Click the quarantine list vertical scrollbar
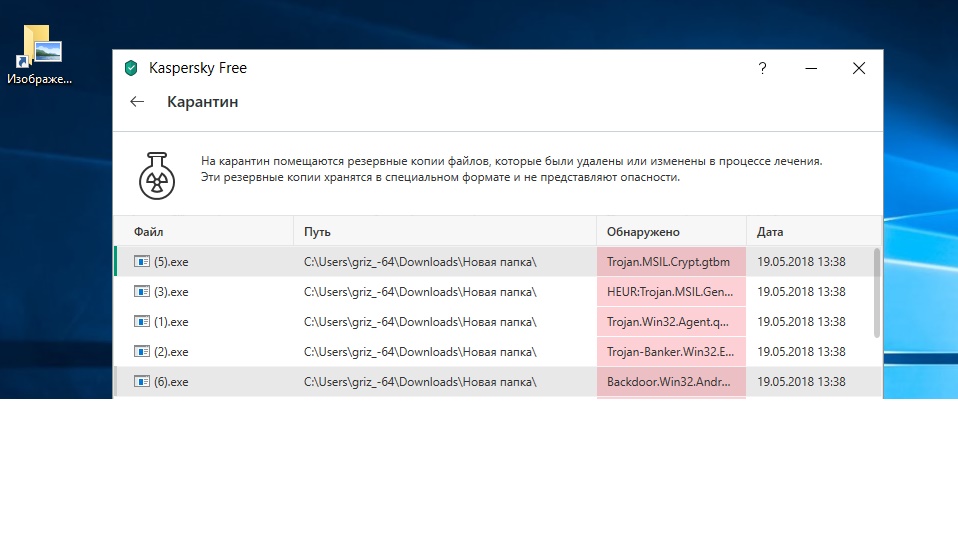This screenshot has height=540, width=958. [x=877, y=293]
